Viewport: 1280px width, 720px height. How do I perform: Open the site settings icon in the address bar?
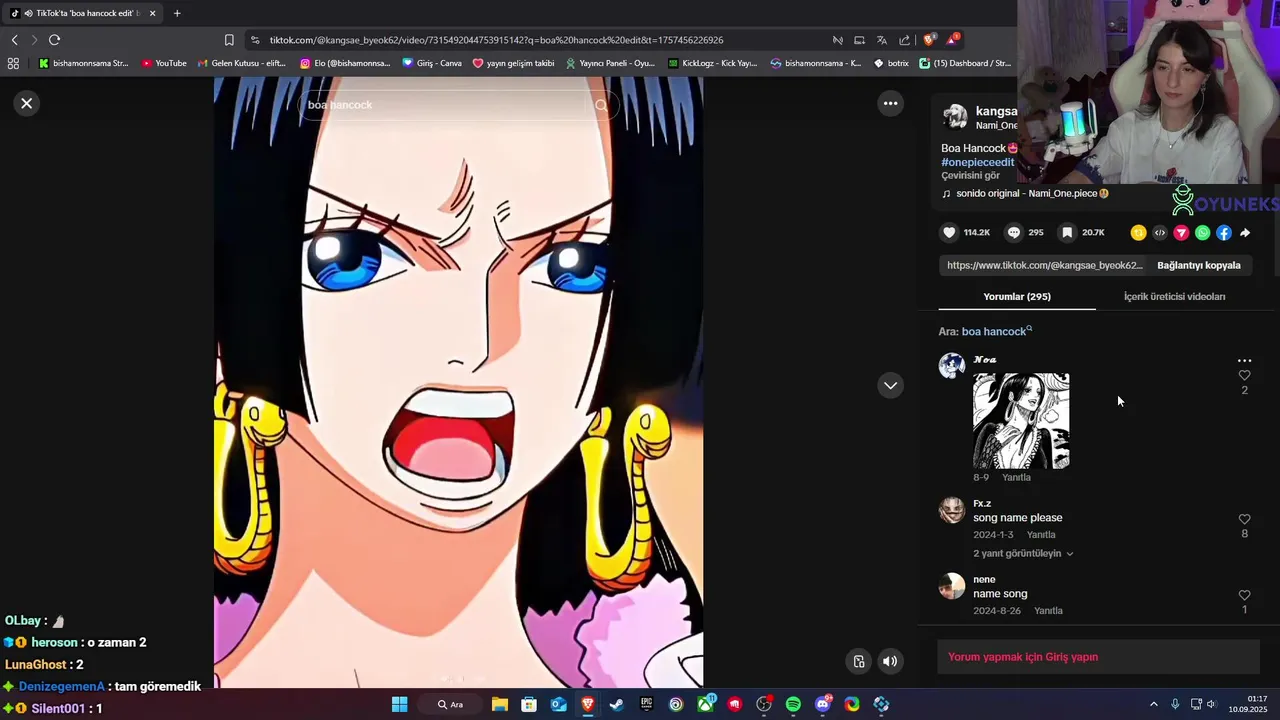[255, 40]
